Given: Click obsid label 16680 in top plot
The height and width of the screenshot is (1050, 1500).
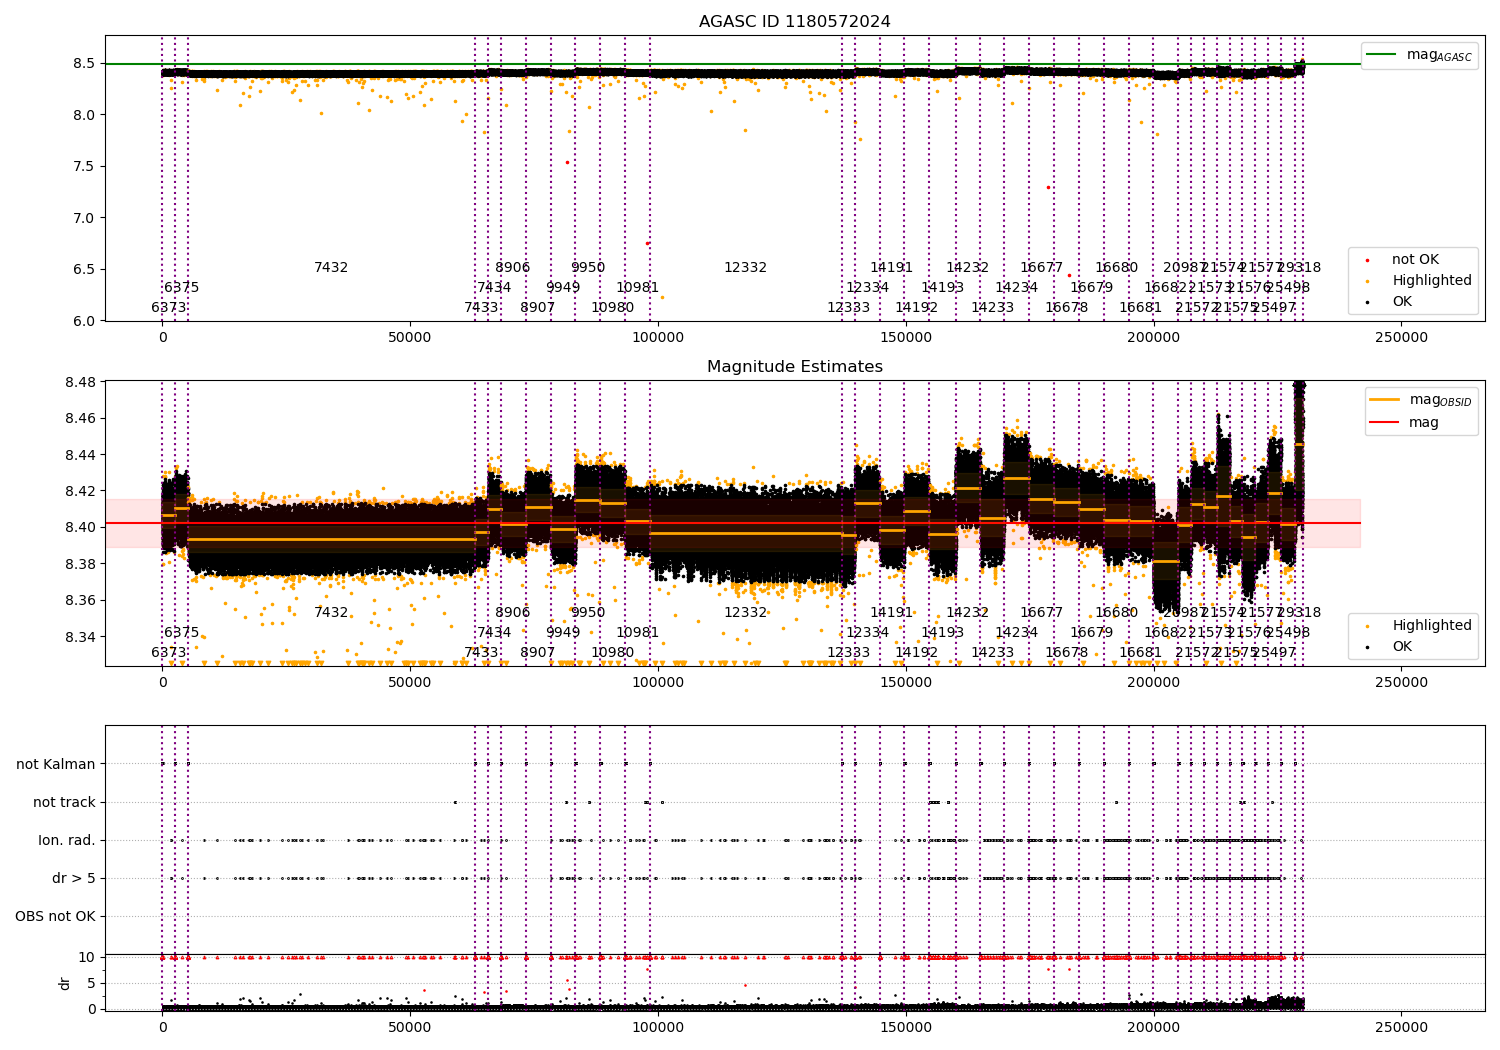Looking at the screenshot, I should click(x=1116, y=268).
